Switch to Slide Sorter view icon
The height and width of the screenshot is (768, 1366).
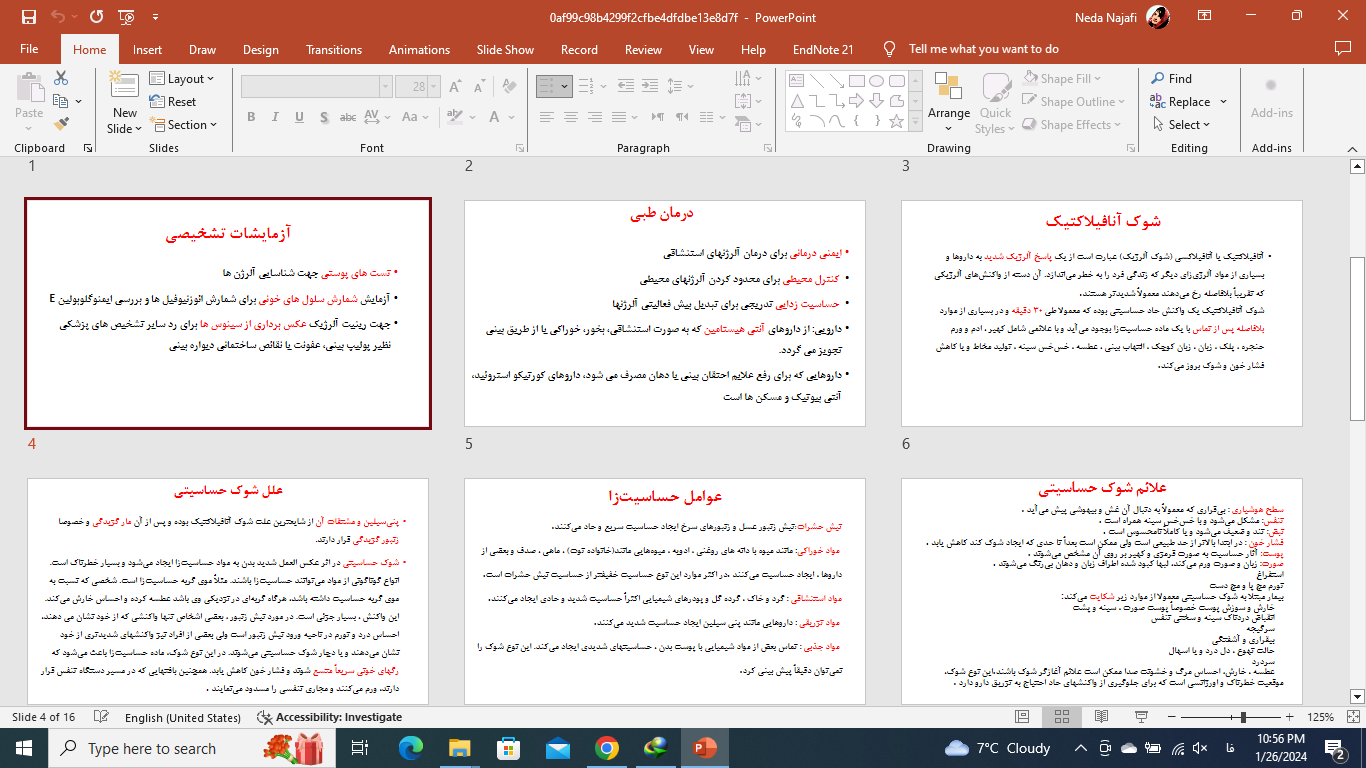point(1061,717)
